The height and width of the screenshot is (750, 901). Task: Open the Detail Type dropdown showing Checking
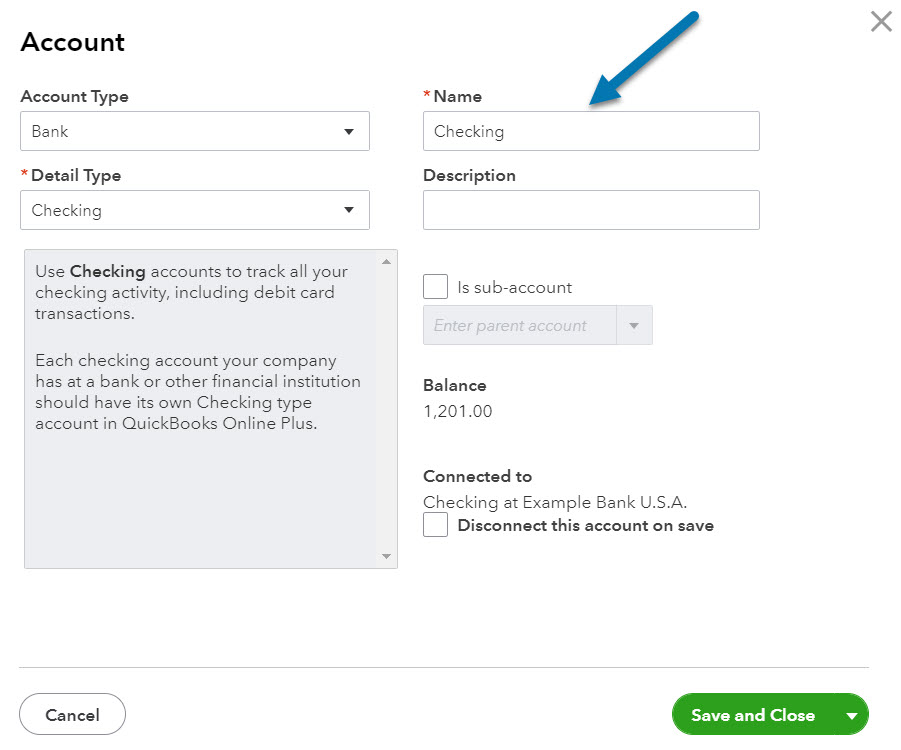pyautogui.click(x=195, y=210)
